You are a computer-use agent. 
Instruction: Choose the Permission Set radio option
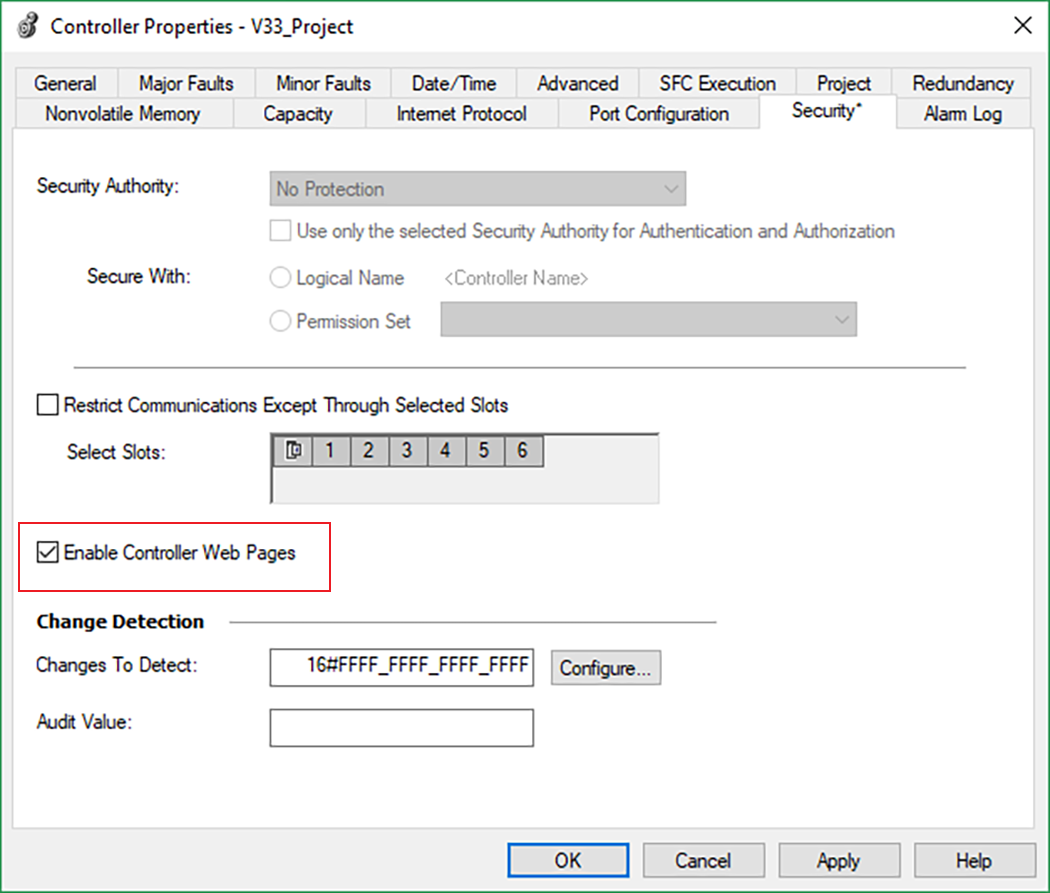(281, 322)
